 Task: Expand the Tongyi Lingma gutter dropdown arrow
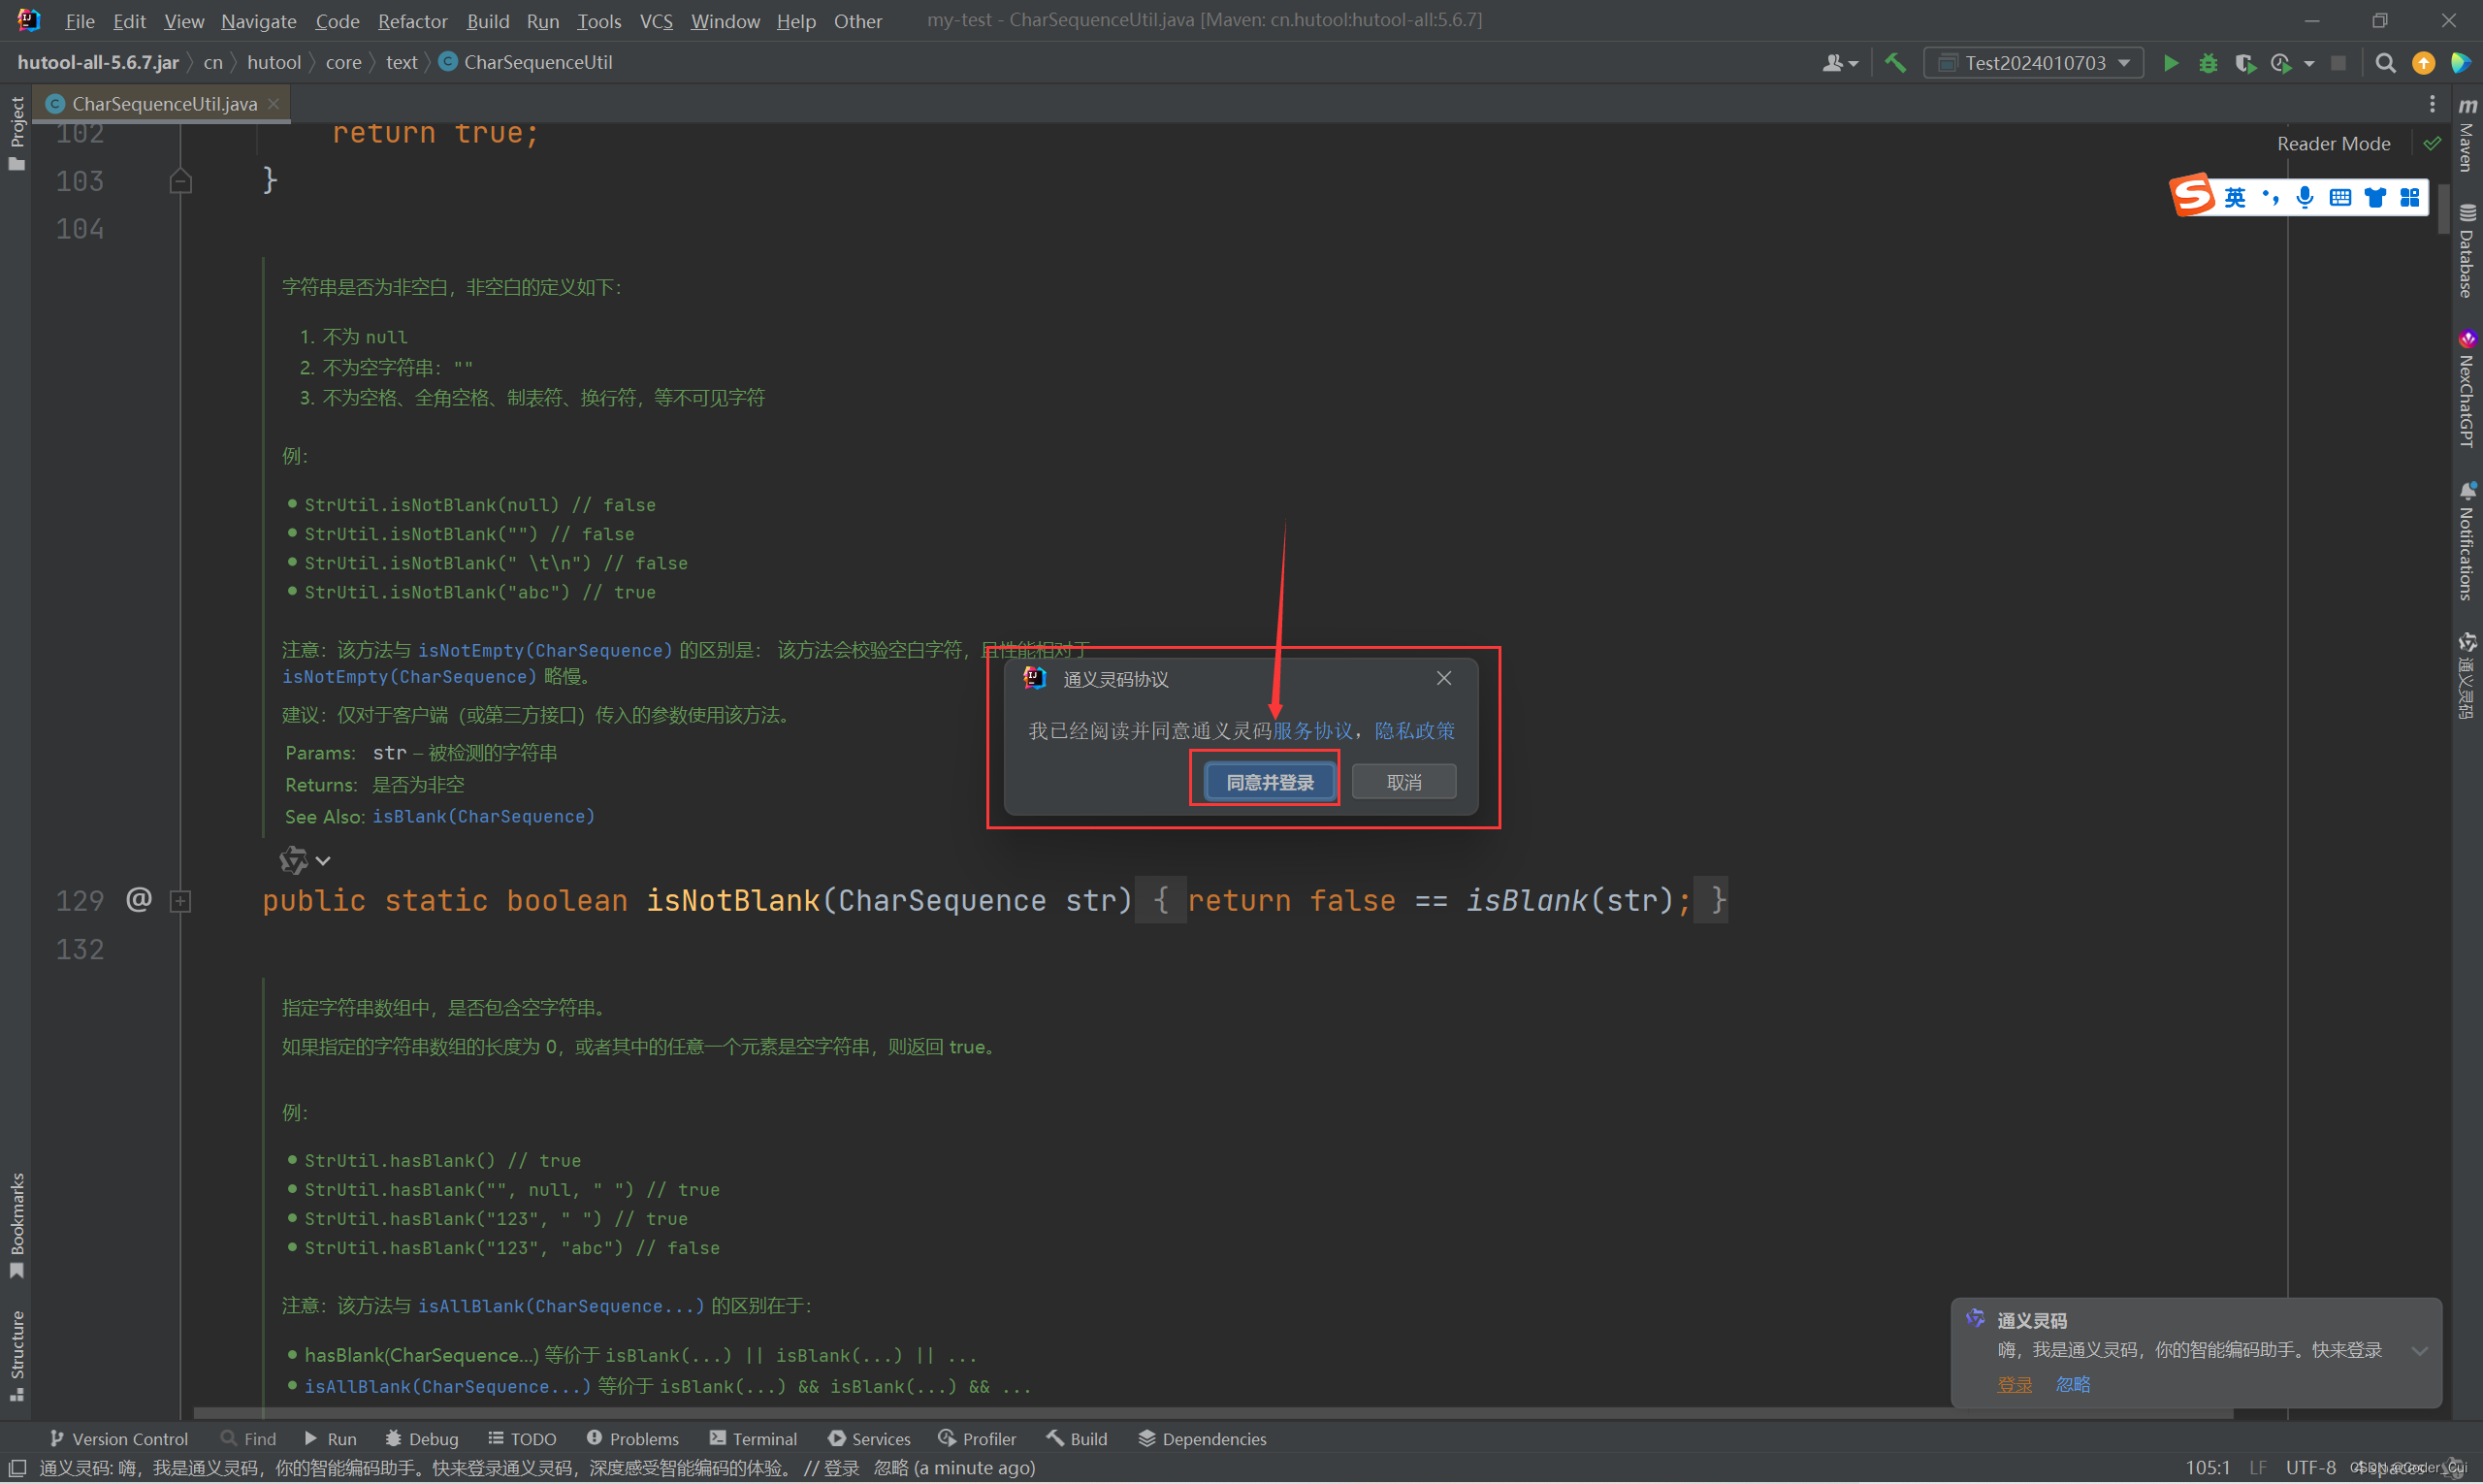323,861
